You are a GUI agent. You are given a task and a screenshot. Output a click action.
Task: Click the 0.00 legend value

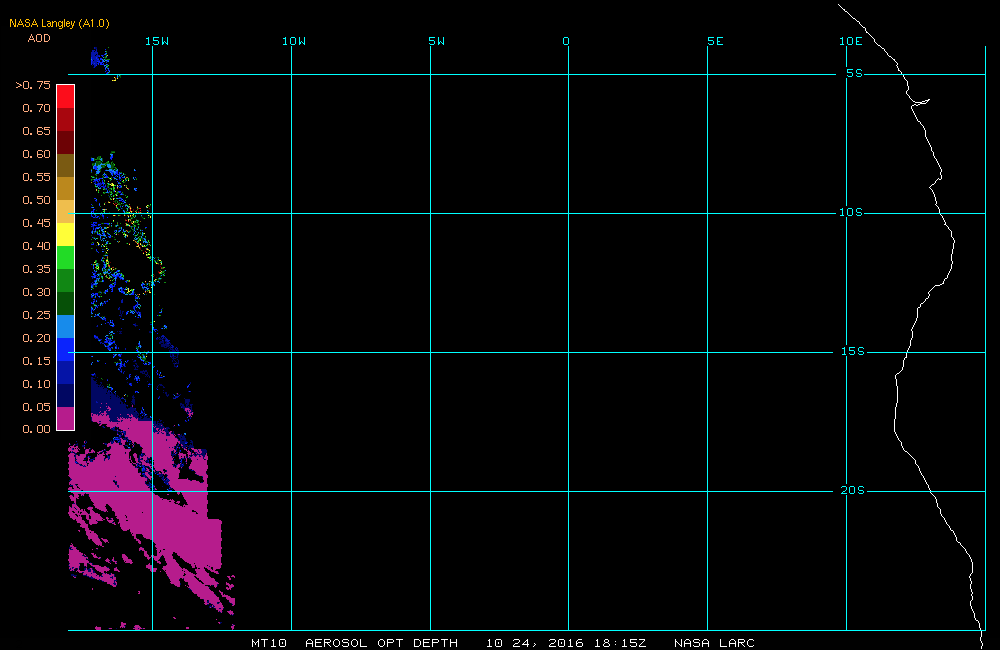tap(36, 429)
